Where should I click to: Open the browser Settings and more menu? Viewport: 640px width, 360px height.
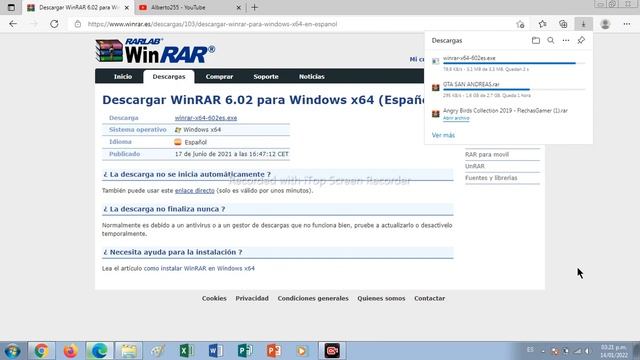click(x=627, y=24)
